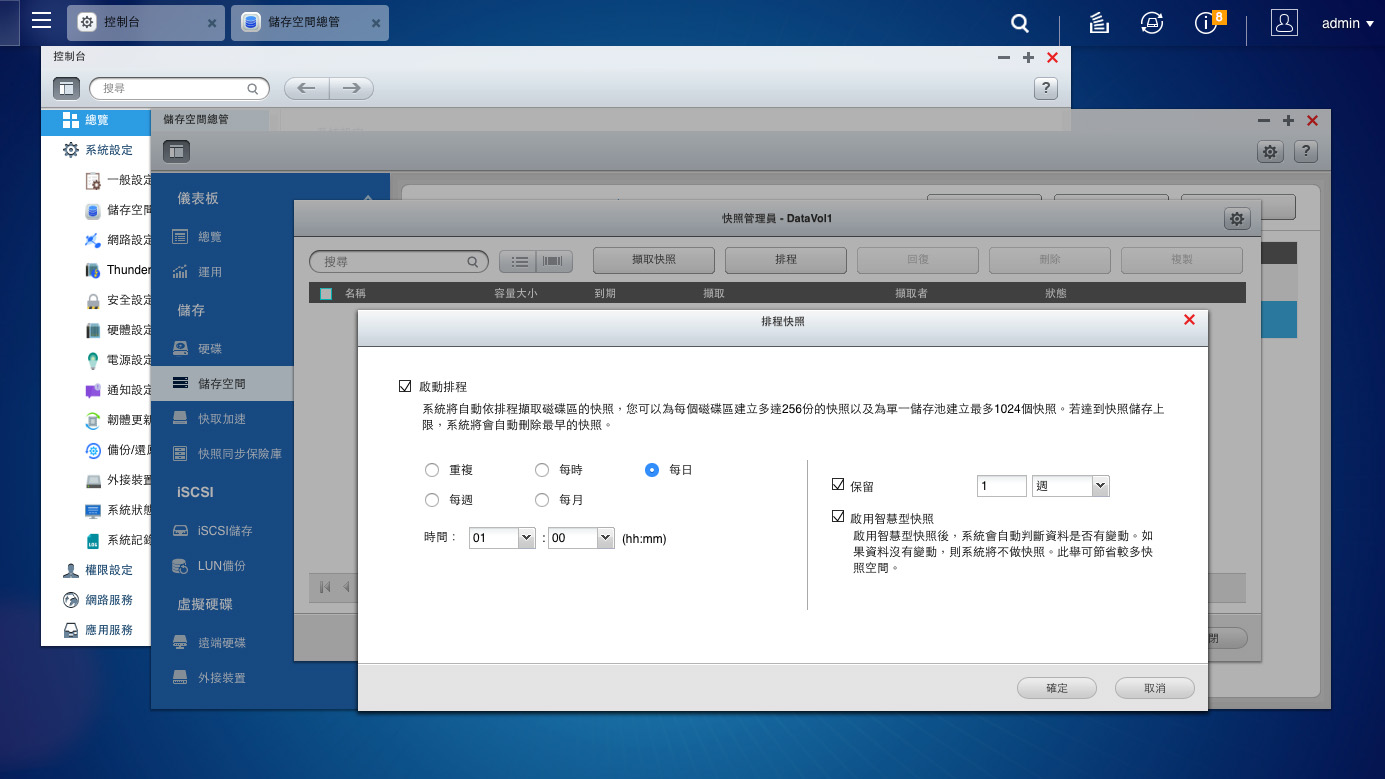
Task: Toggle 啟用智慧型快照 checkbox
Action: click(838, 518)
